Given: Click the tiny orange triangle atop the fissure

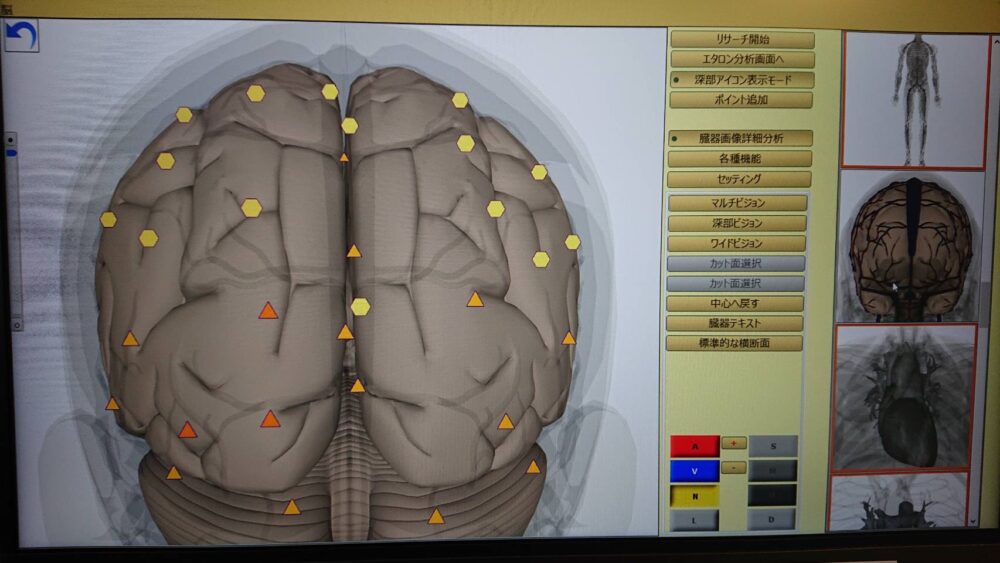Looking at the screenshot, I should (344, 157).
